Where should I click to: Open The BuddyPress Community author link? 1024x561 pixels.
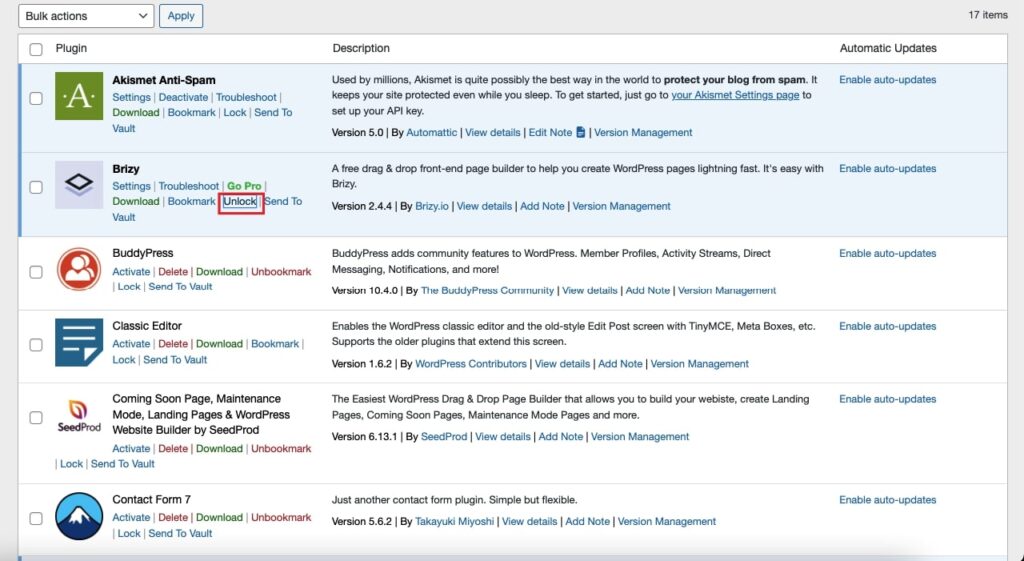click(487, 290)
